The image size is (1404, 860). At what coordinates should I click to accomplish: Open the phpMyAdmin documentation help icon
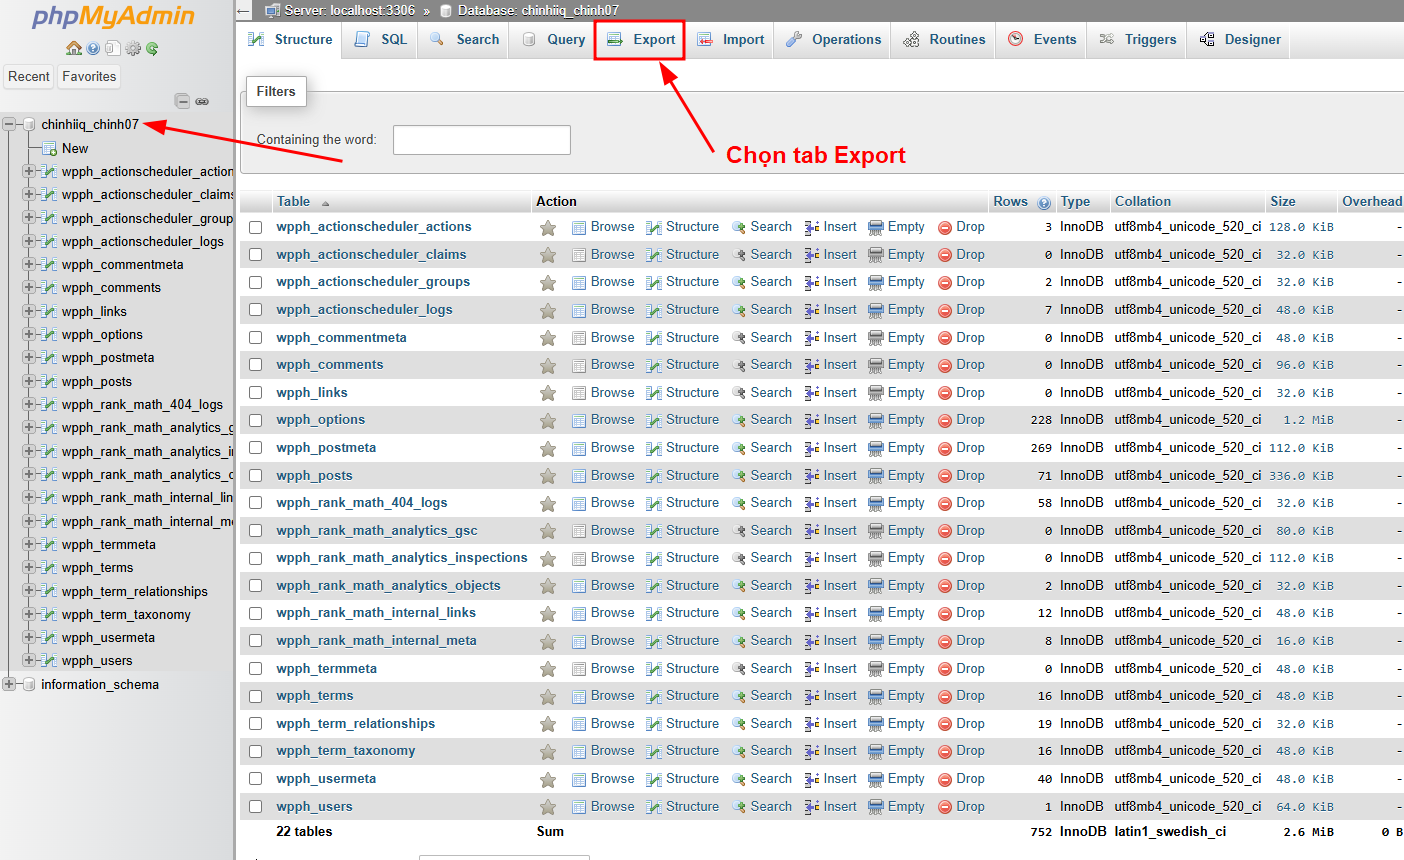click(x=93, y=48)
